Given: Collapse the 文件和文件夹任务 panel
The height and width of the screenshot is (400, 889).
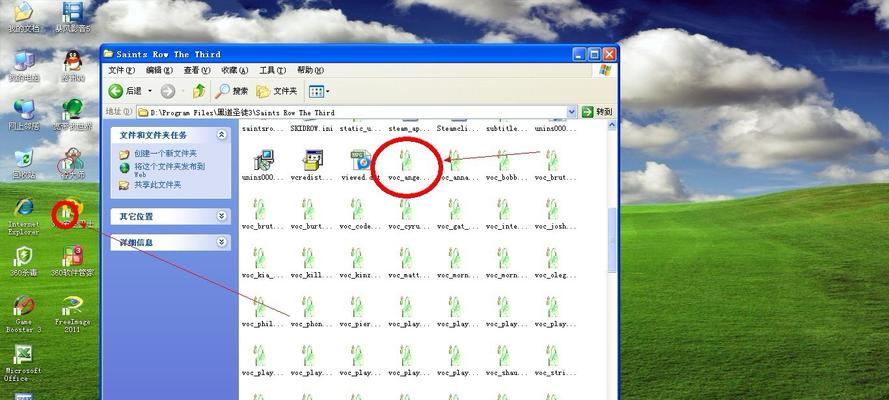Looking at the screenshot, I should (221, 135).
